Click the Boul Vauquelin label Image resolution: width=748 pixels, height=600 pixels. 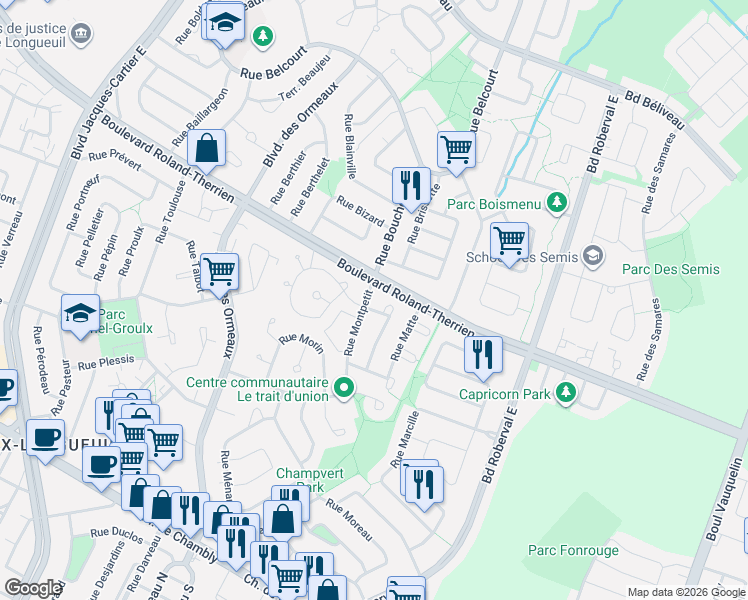724,499
